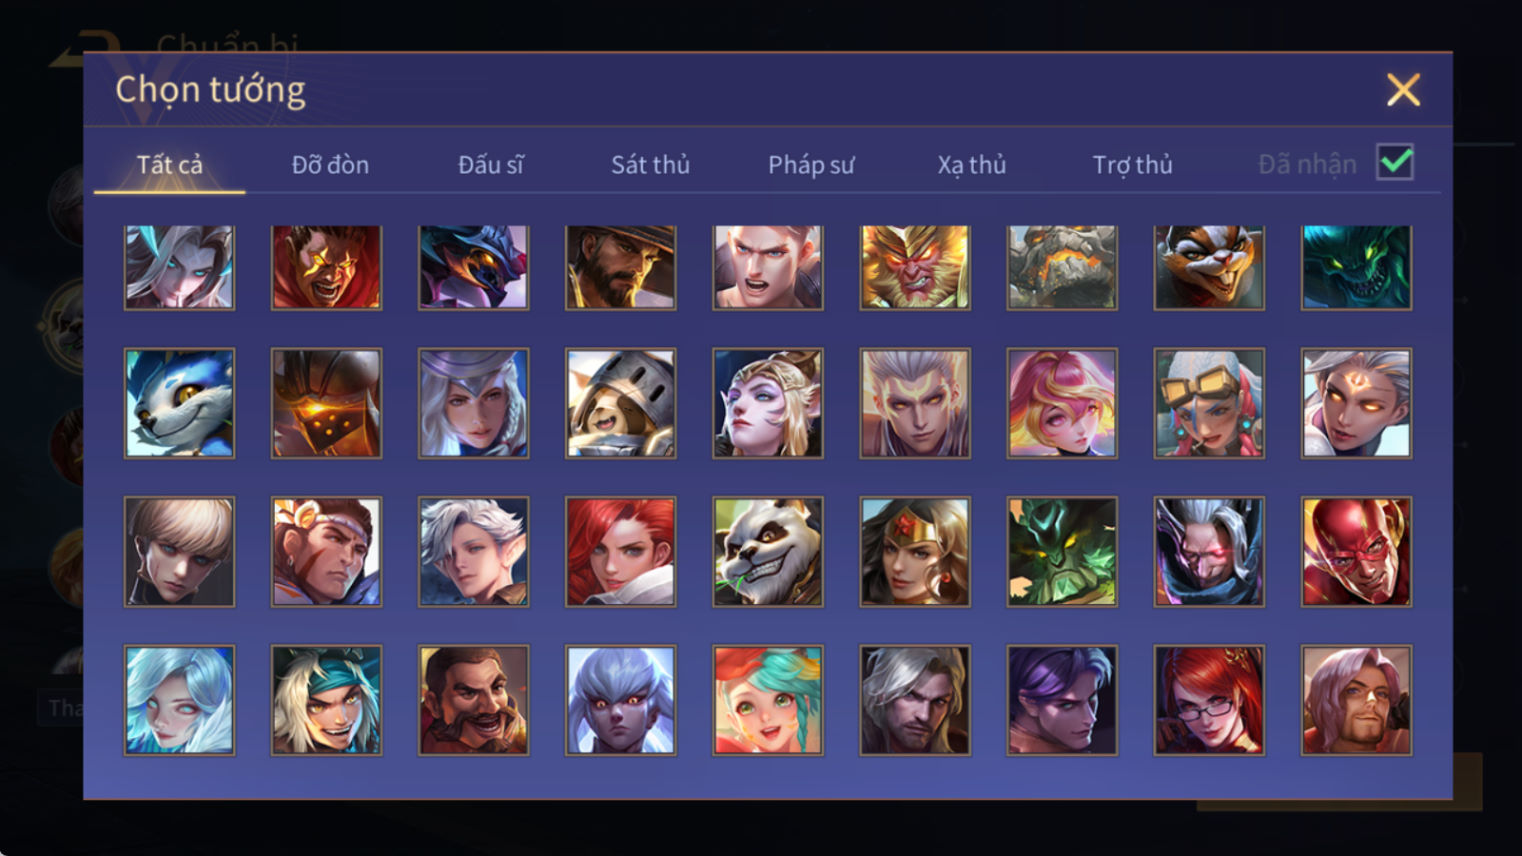1522x856 pixels.
Task: Toggle the Đã nhận checkbox
Action: [1395, 162]
